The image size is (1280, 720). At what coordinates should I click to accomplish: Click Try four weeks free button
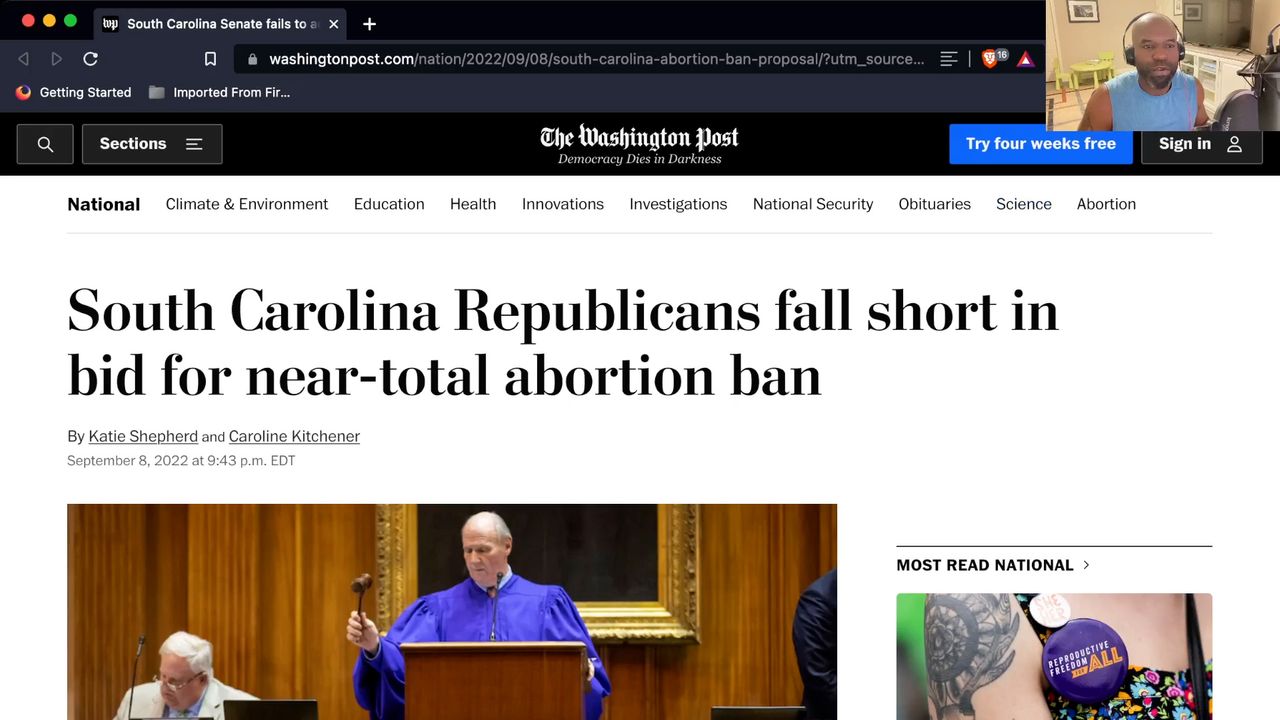coord(1040,144)
